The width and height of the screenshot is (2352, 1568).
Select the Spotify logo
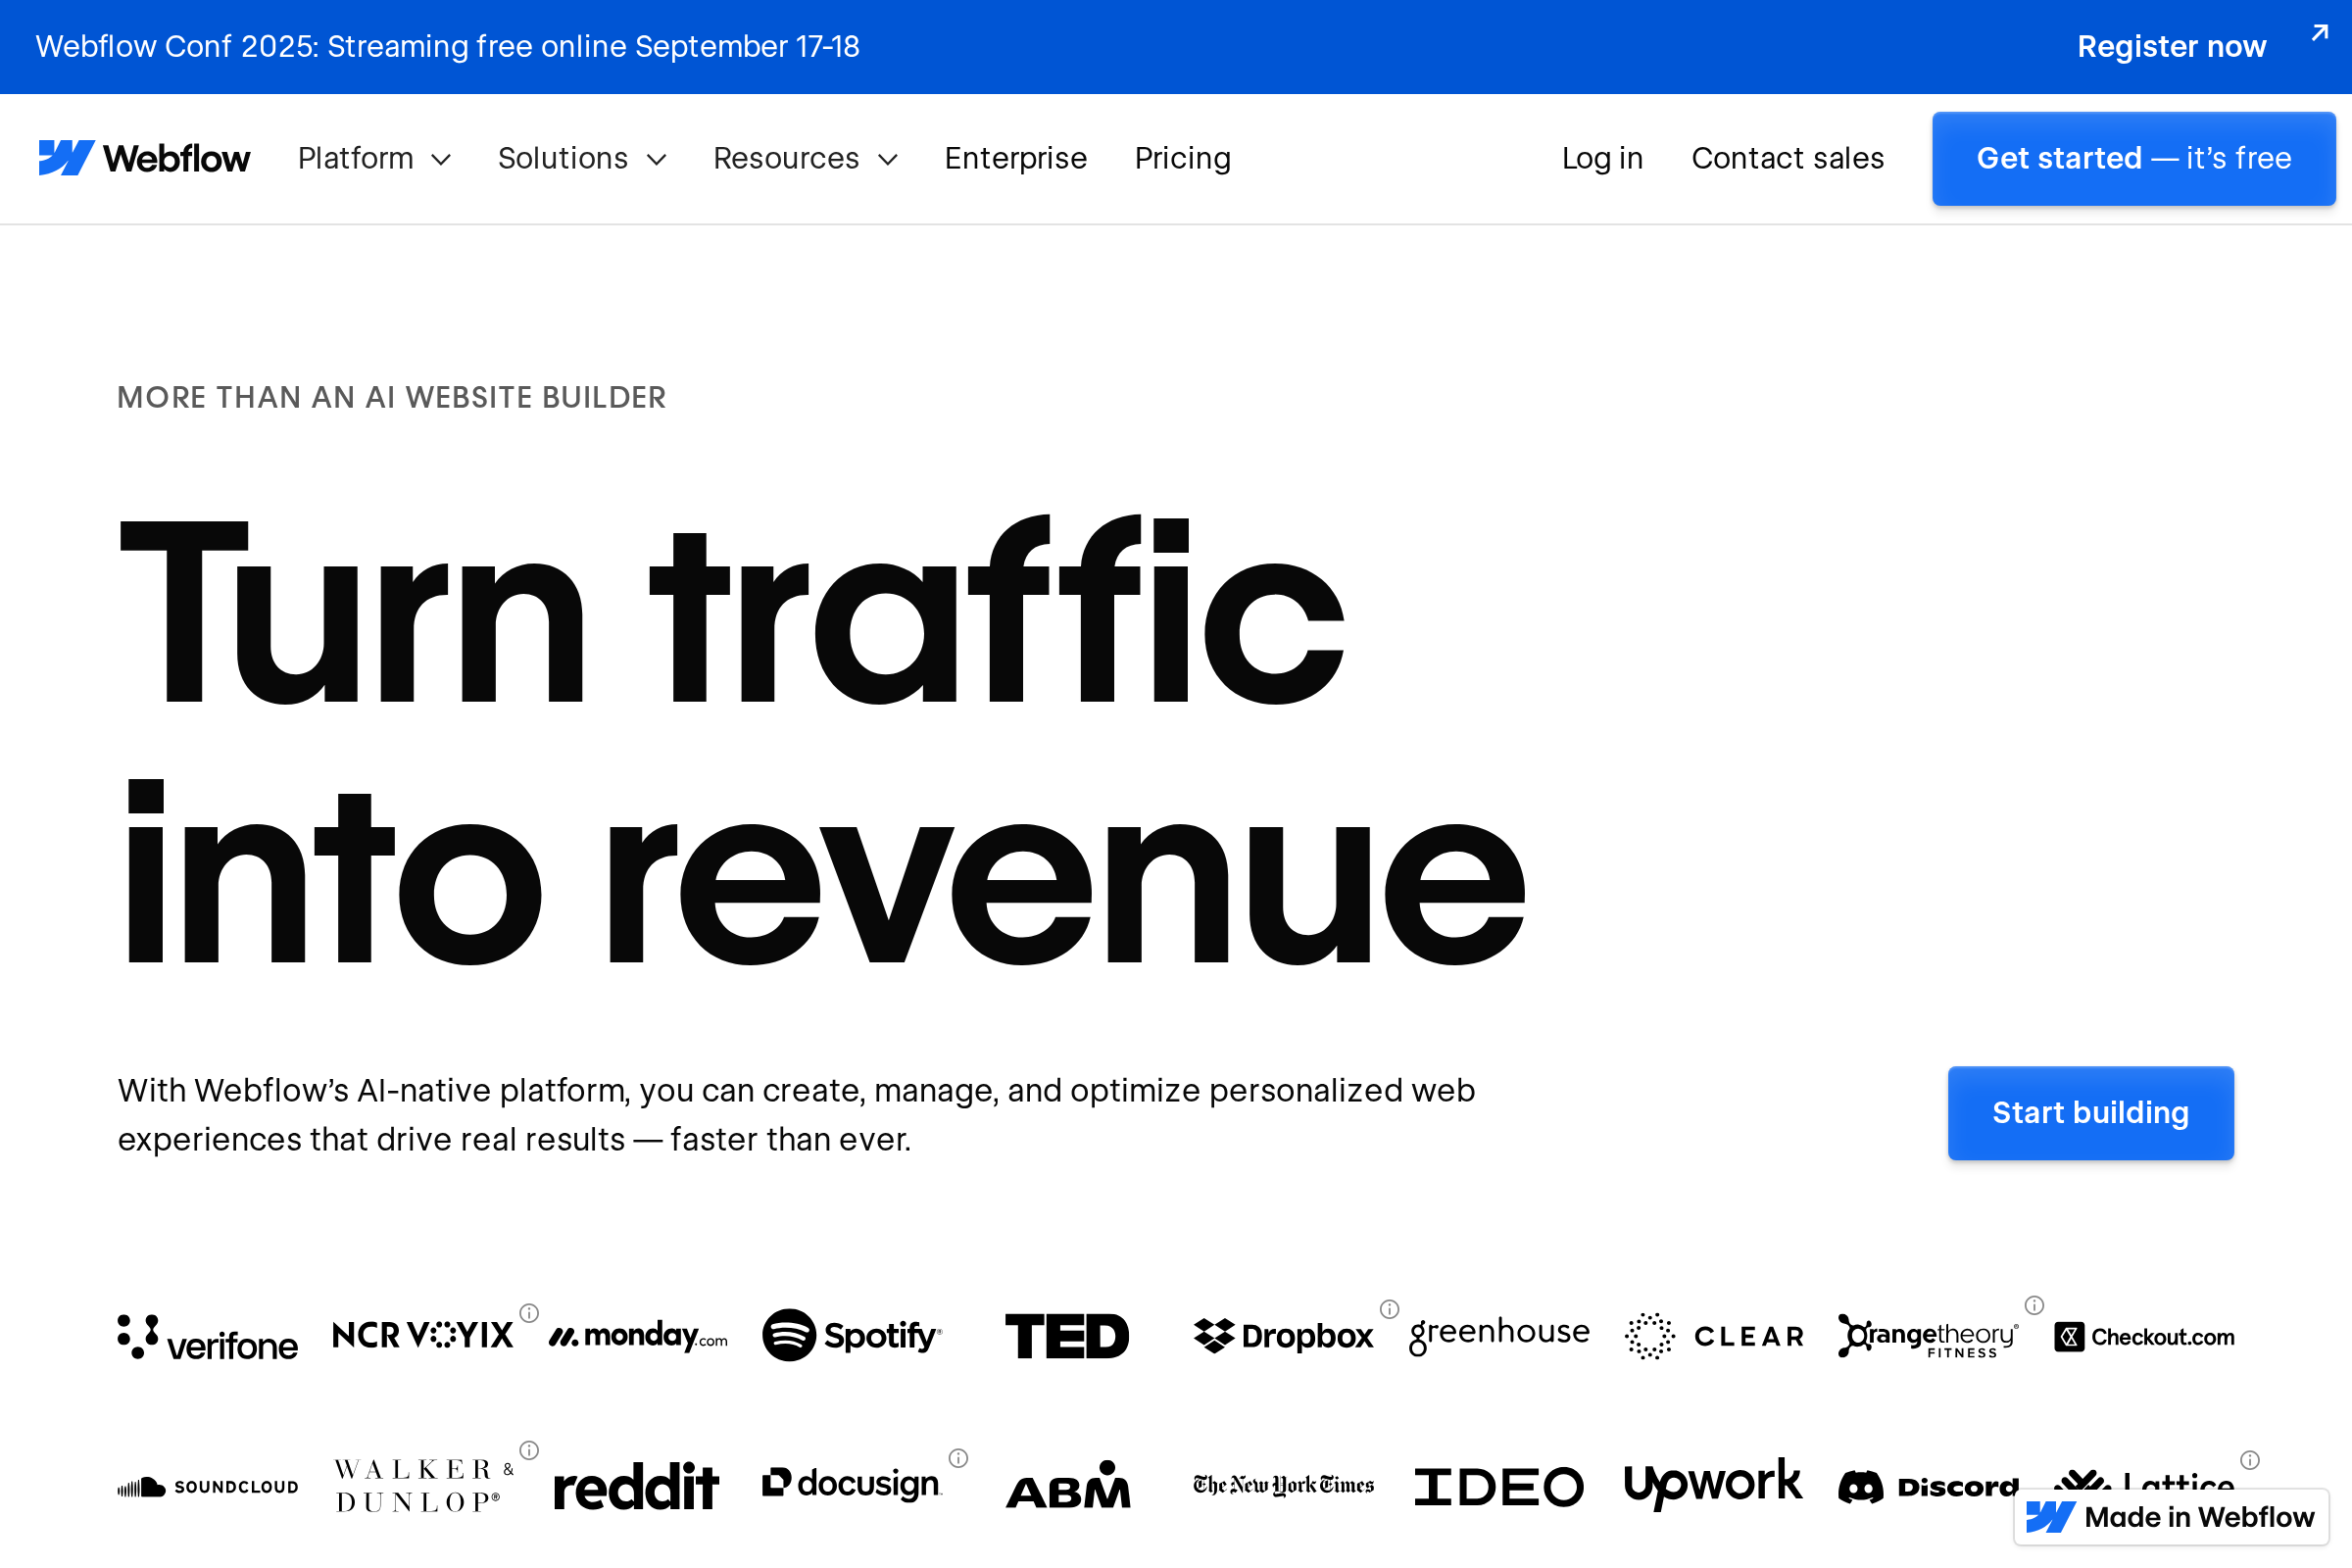(851, 1336)
